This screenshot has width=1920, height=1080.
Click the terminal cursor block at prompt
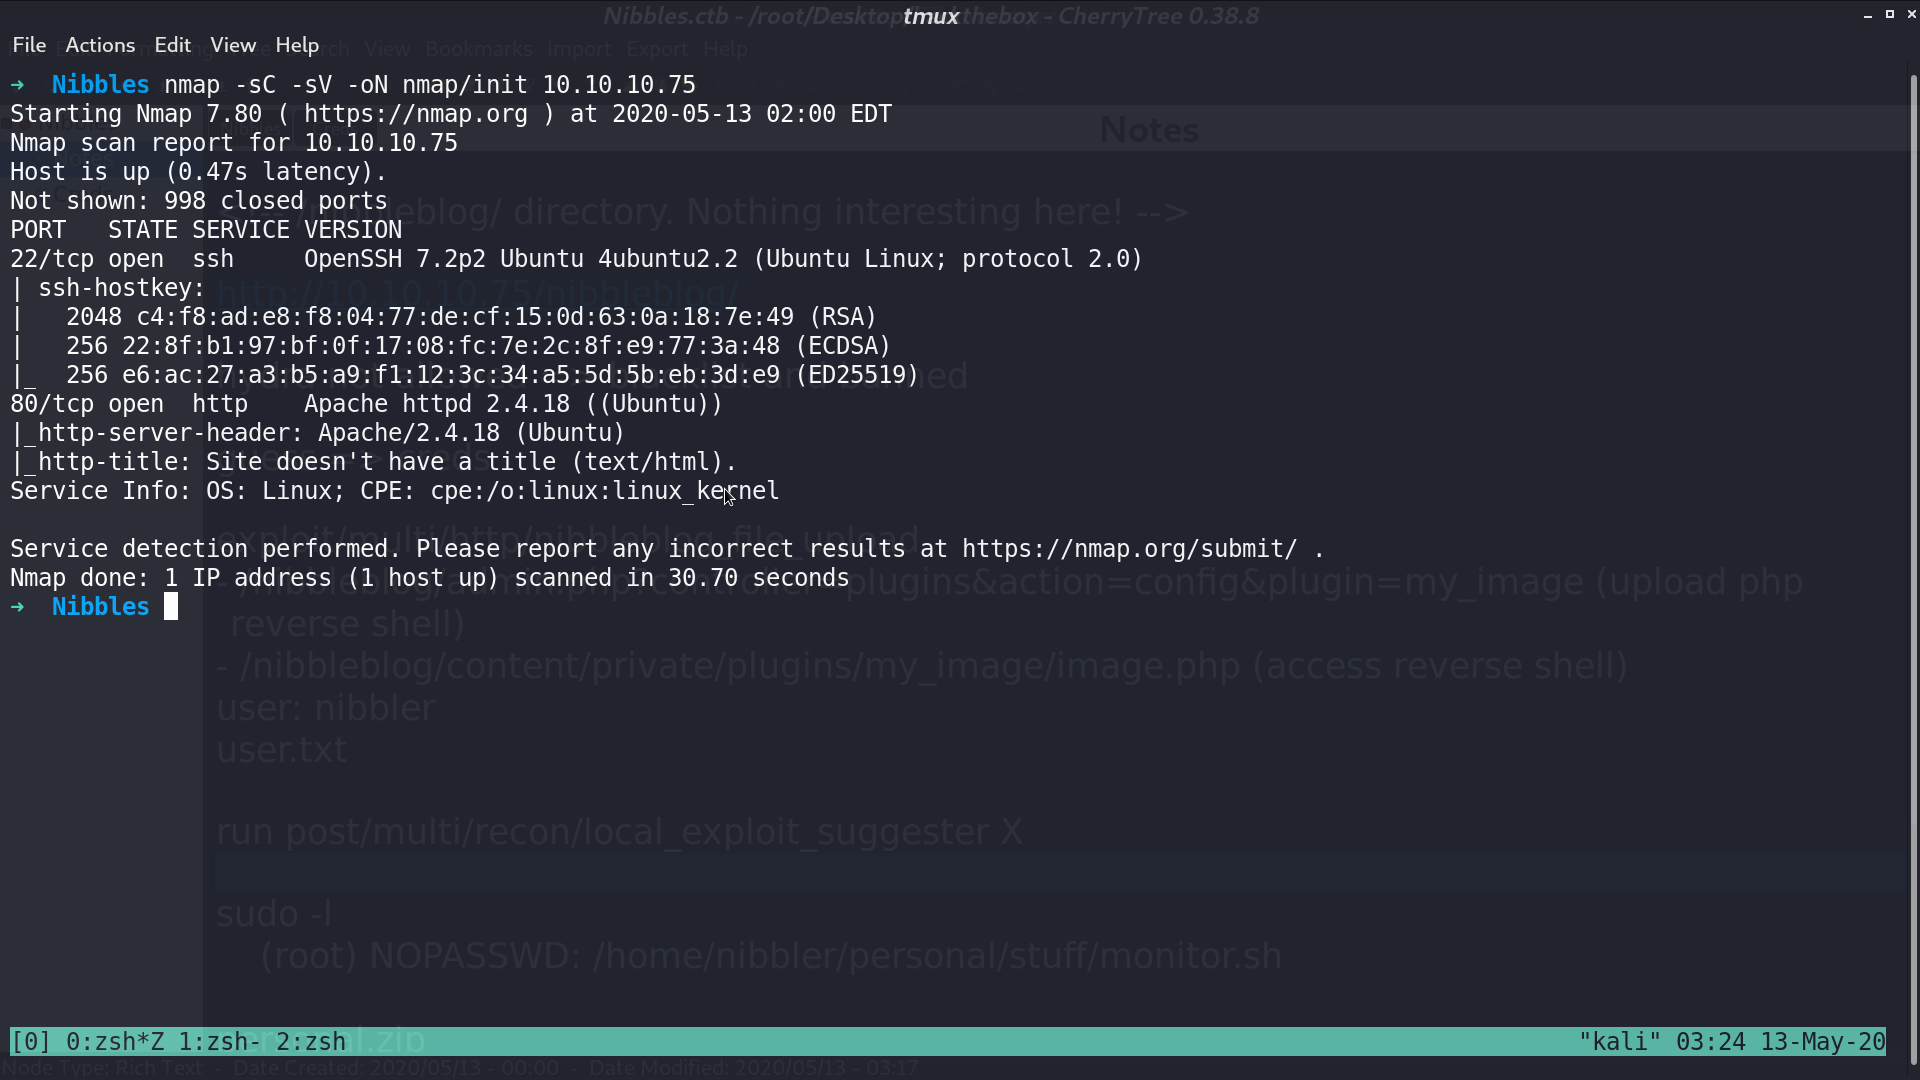[x=171, y=607]
